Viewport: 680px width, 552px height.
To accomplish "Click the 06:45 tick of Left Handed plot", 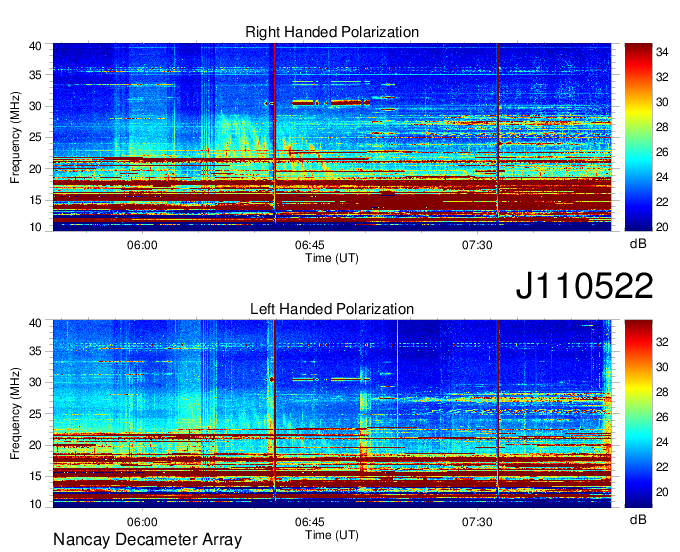I will (x=310, y=522).
